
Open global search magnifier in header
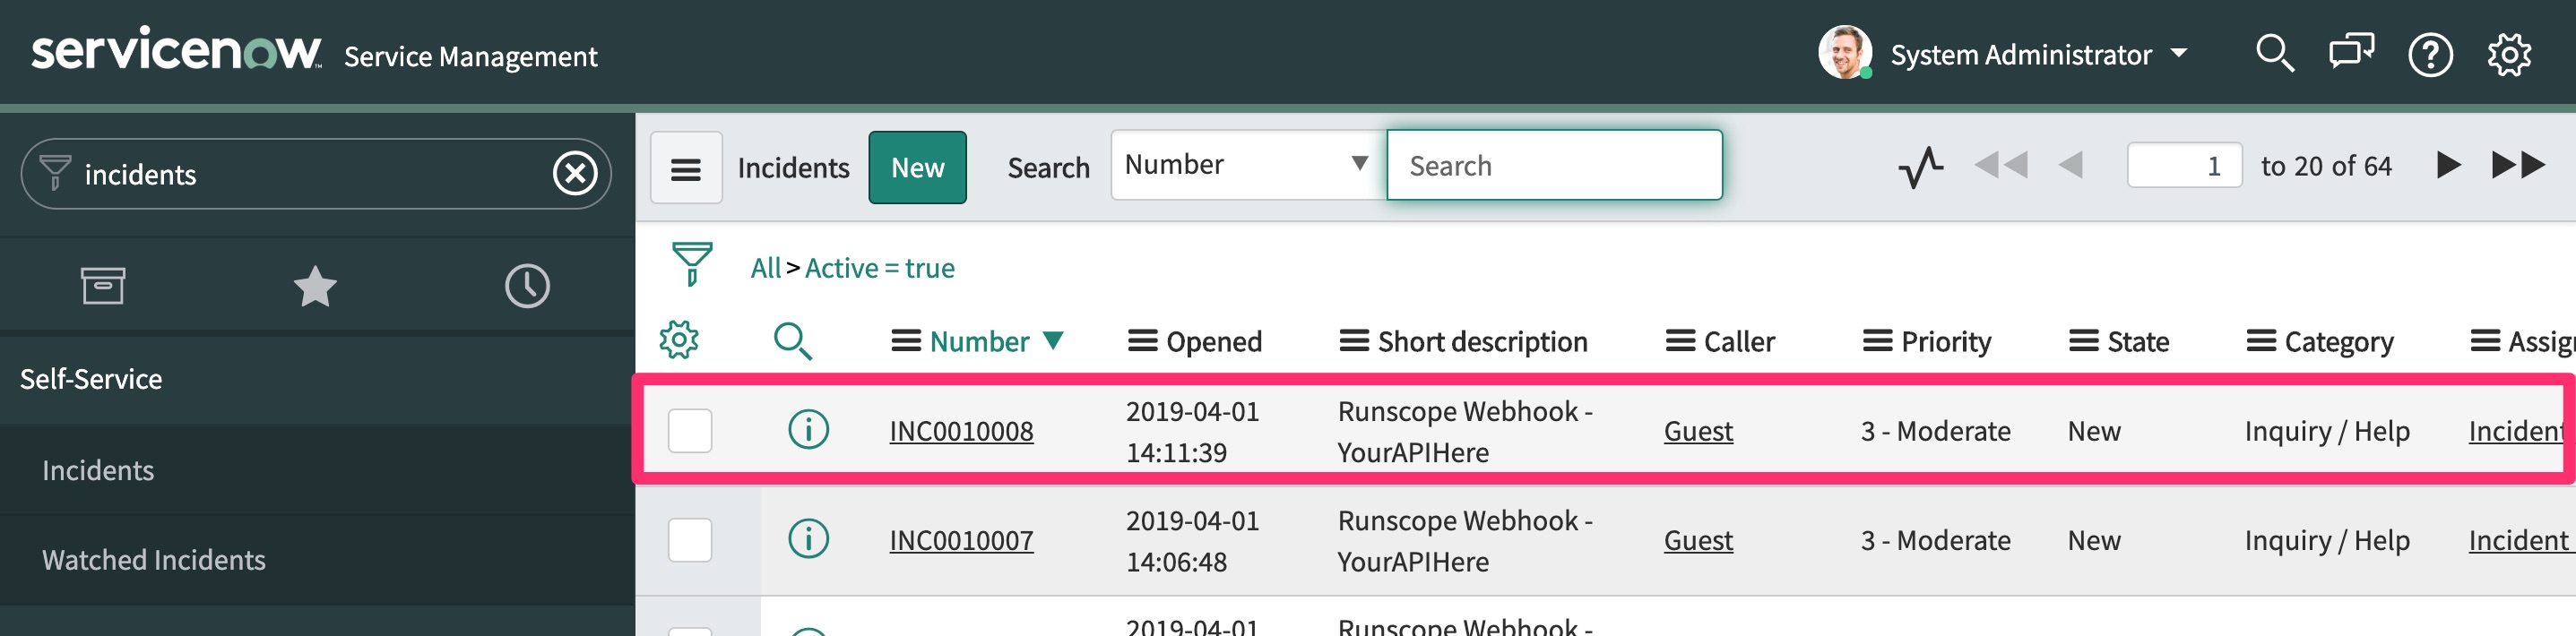pos(2274,53)
